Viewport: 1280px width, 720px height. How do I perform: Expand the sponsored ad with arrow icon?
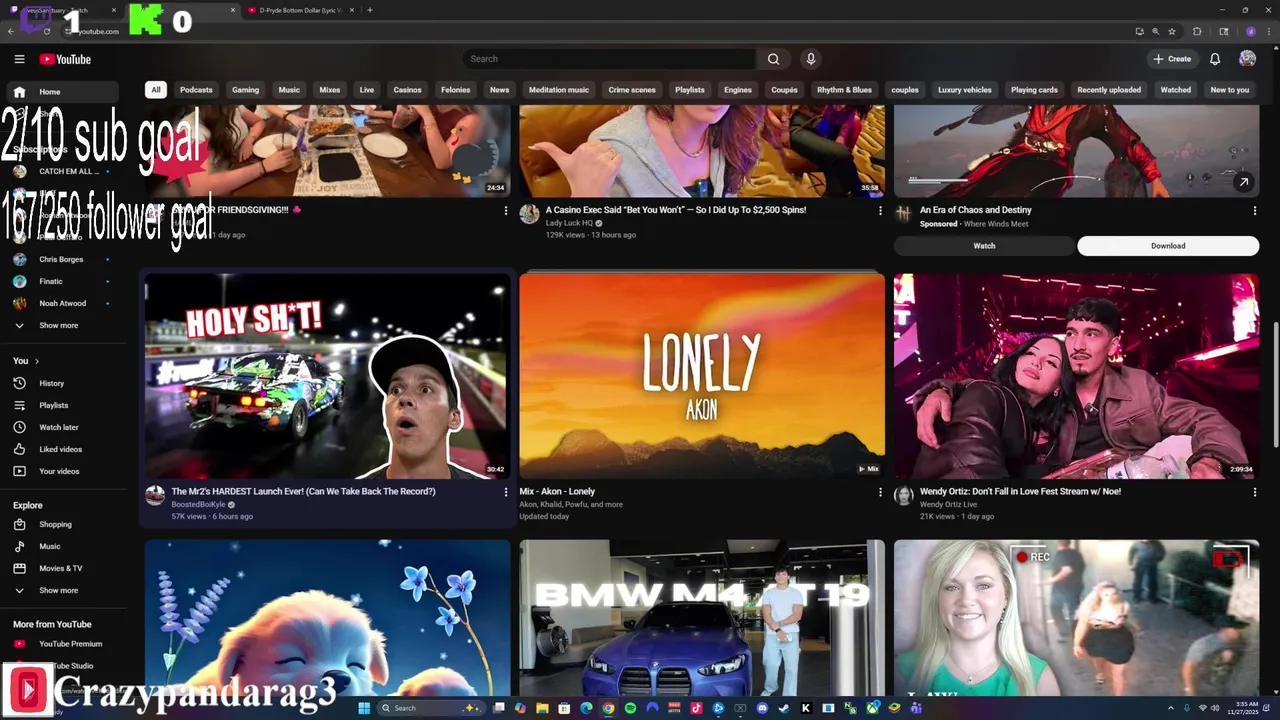[x=1243, y=182]
